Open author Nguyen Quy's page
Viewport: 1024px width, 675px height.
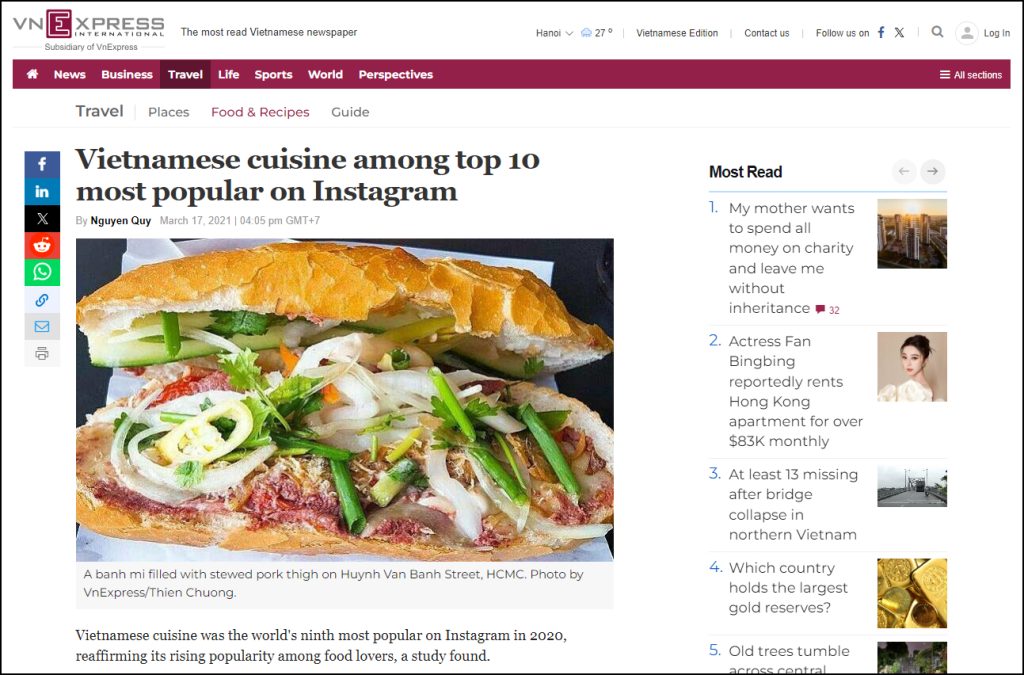coord(121,221)
